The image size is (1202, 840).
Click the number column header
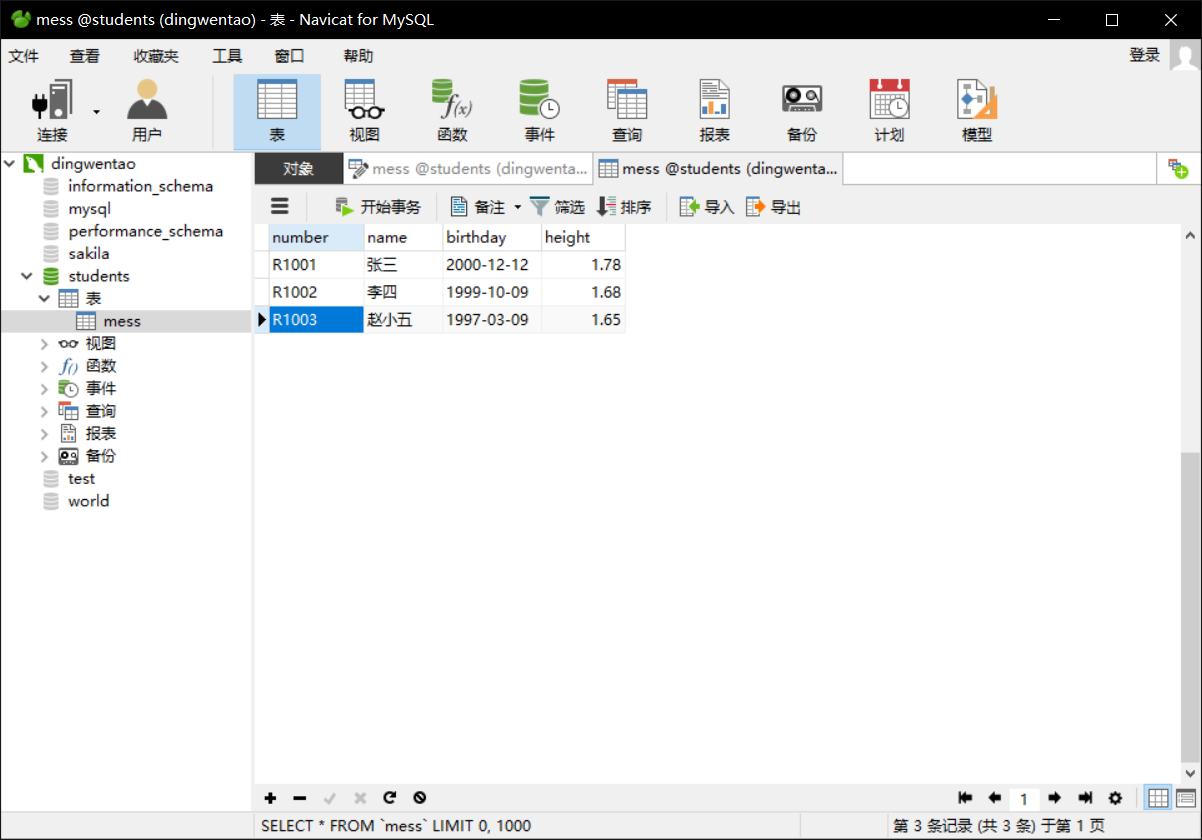coord(316,237)
